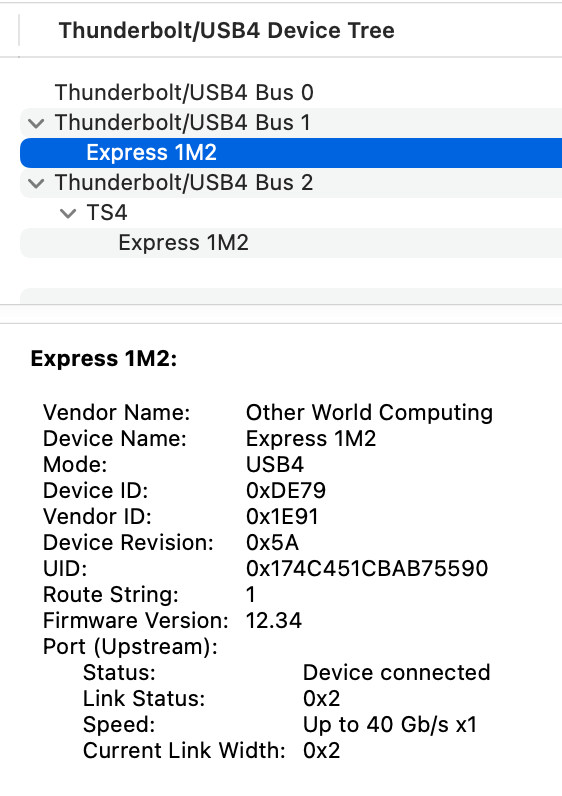This screenshot has height=796, width=562.
Task: Select Express 1M2 nested under TS4
Action: (x=291, y=243)
